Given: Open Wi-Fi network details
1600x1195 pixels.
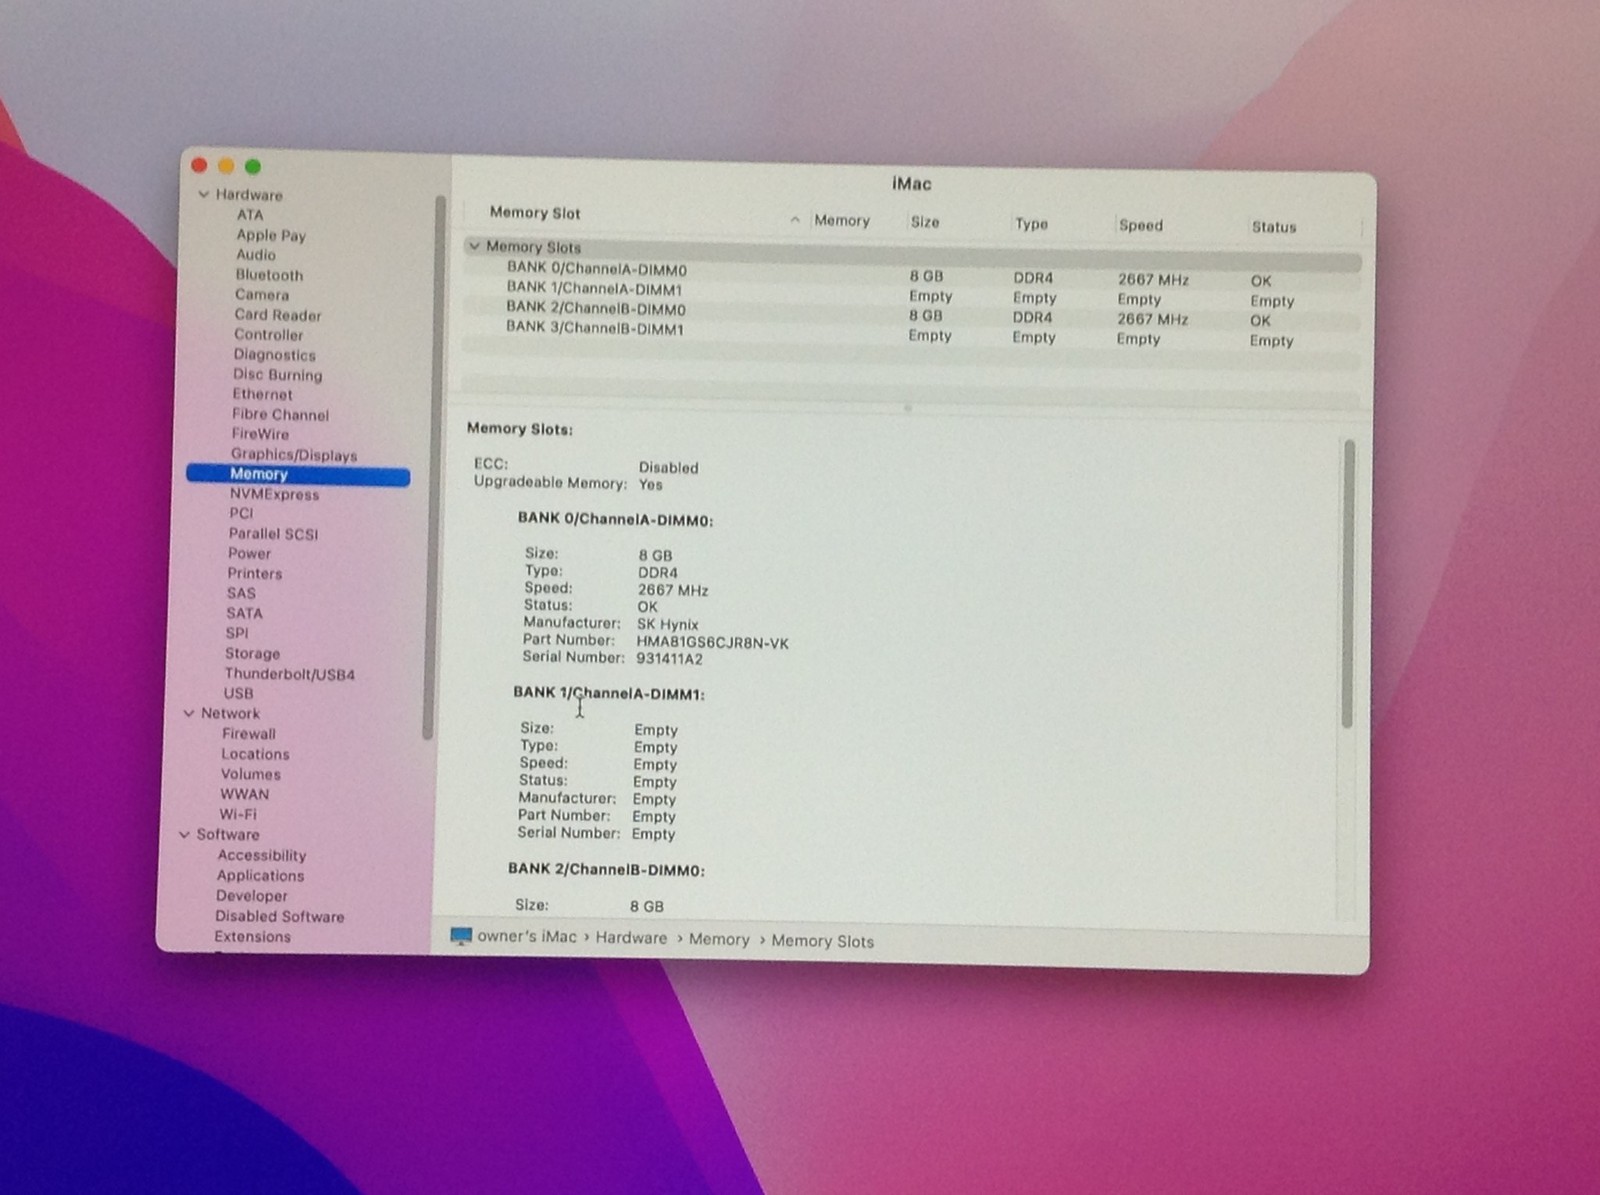Looking at the screenshot, I should pyautogui.click(x=237, y=814).
